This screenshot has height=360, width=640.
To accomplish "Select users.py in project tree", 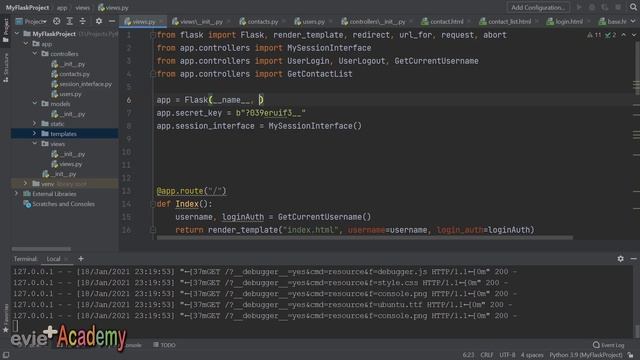I will click(67, 94).
